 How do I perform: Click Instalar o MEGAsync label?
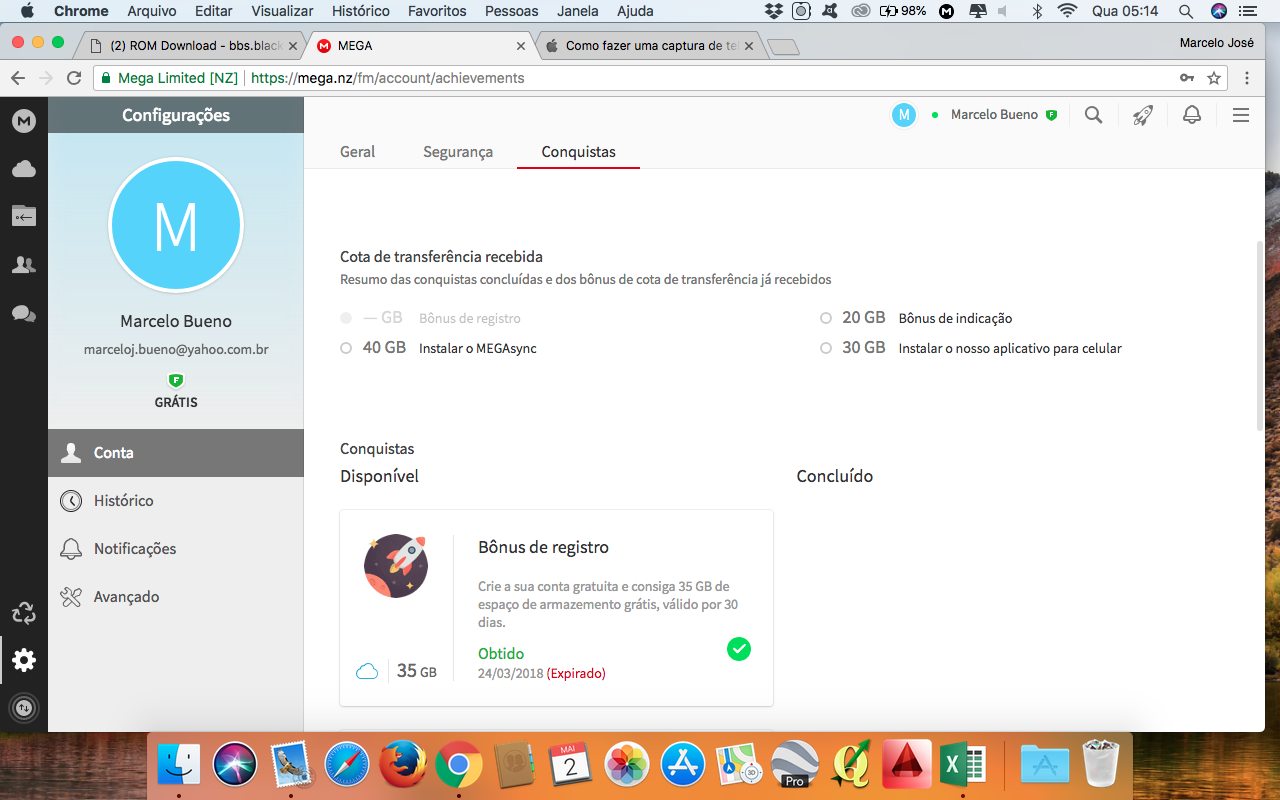pos(478,349)
